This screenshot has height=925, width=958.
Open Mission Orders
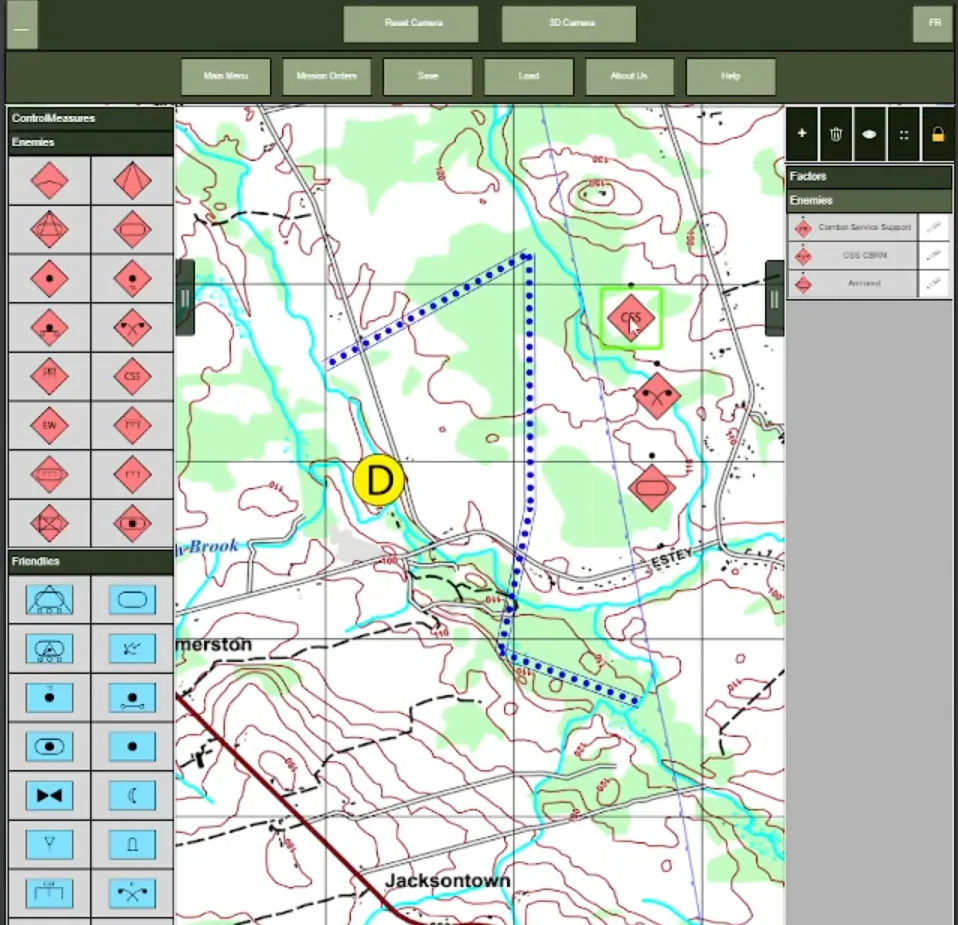[x=326, y=76]
